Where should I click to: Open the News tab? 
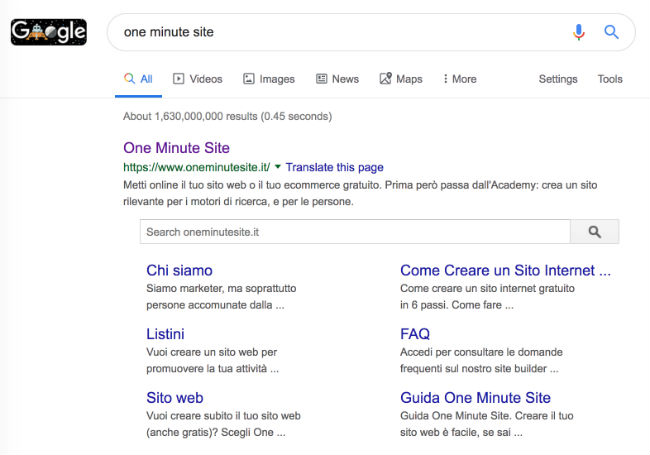pos(337,79)
